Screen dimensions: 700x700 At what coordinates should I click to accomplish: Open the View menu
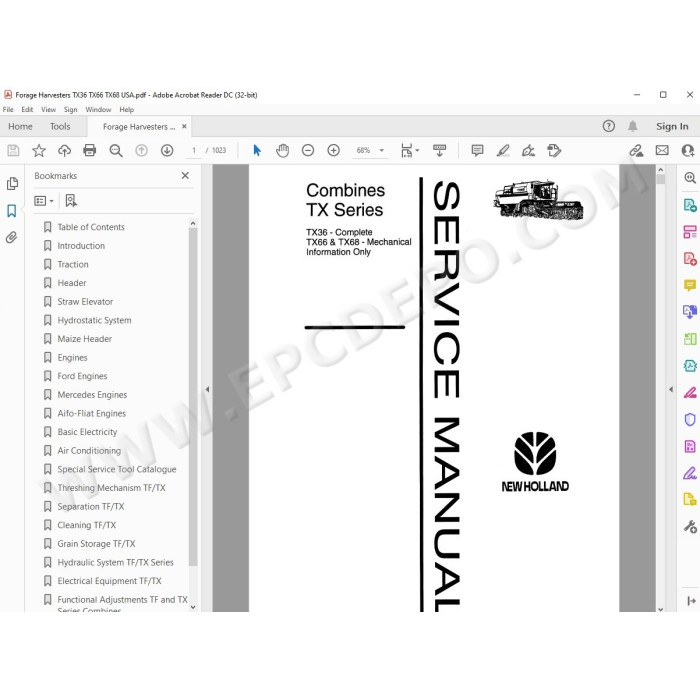49,110
